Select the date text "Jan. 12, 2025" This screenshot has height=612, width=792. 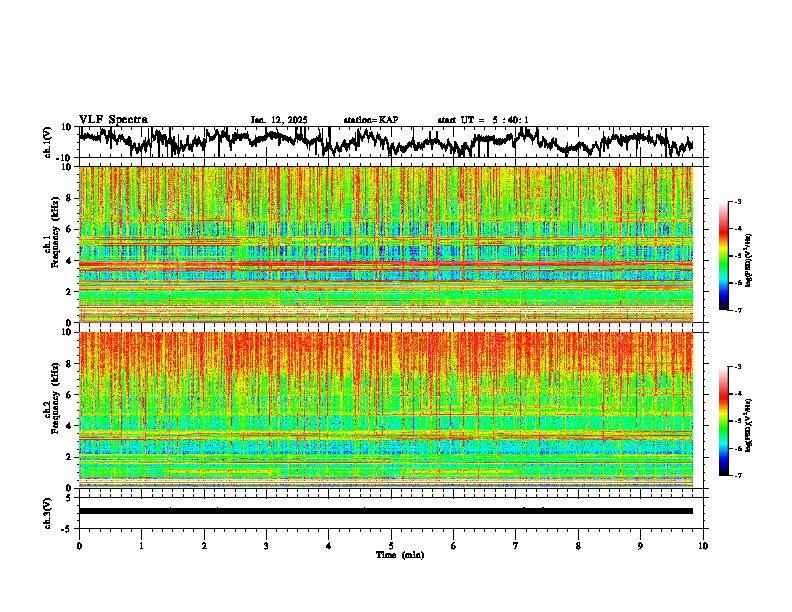(x=279, y=120)
